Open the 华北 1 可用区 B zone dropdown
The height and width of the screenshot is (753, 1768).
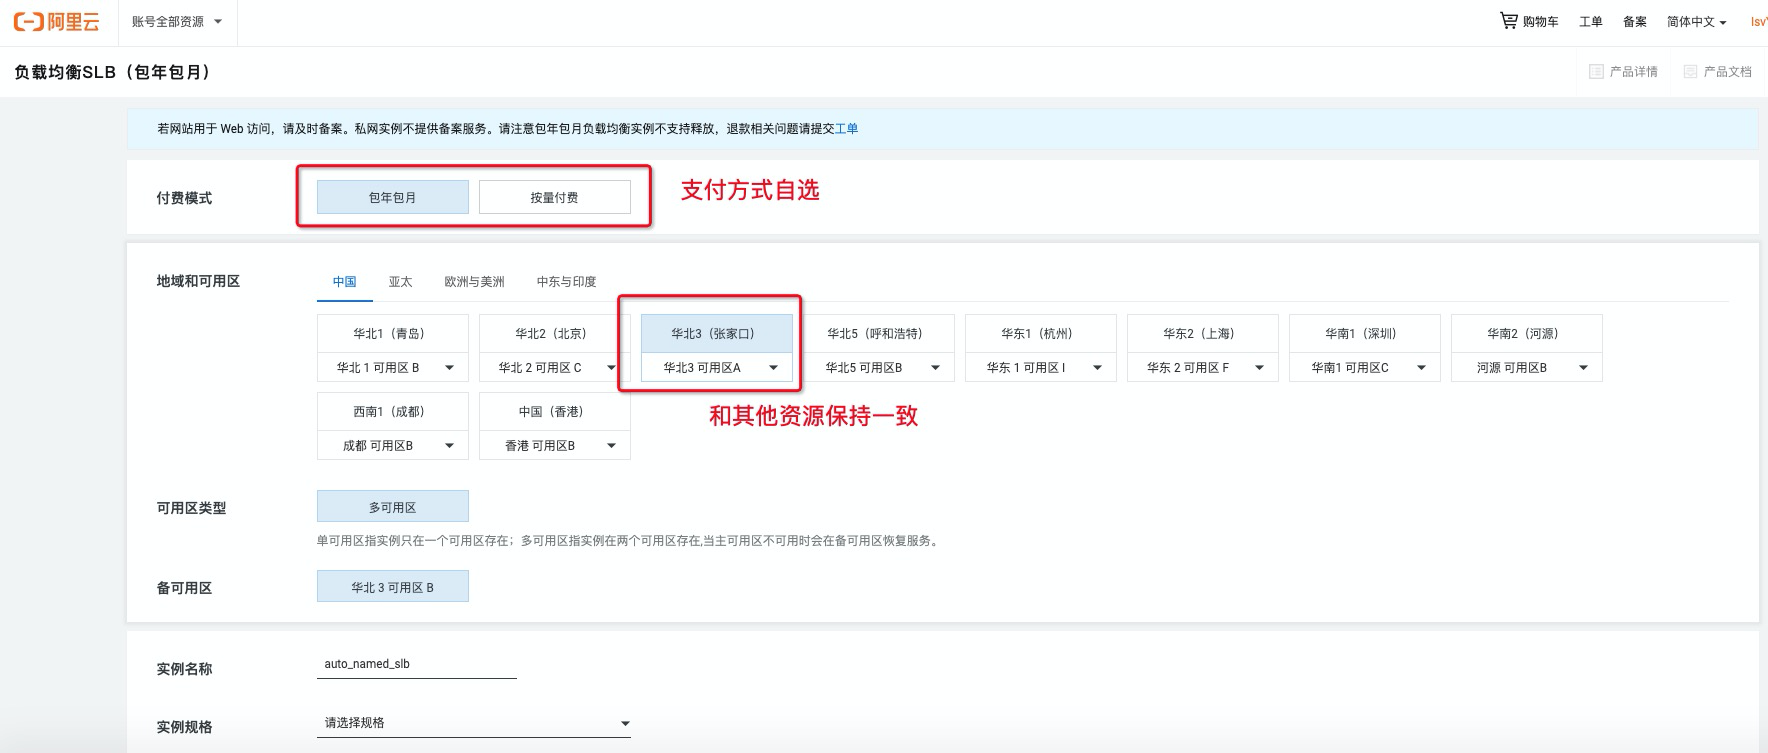(x=393, y=368)
